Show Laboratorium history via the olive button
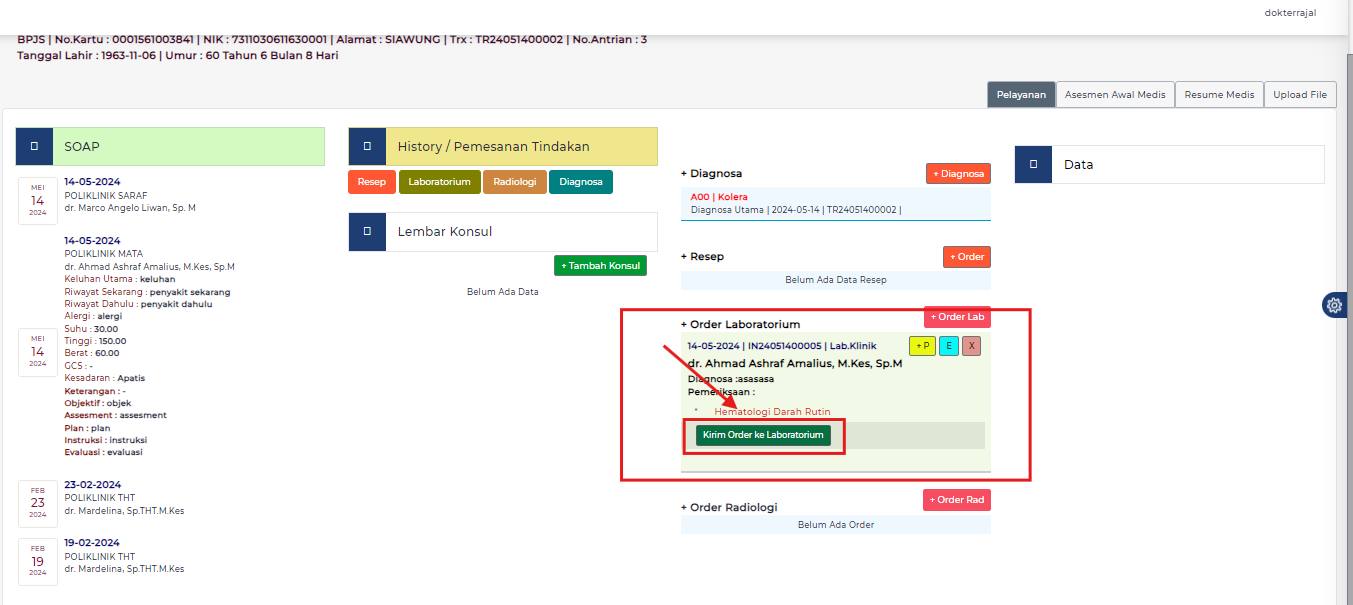The image size is (1353, 605). [x=439, y=182]
